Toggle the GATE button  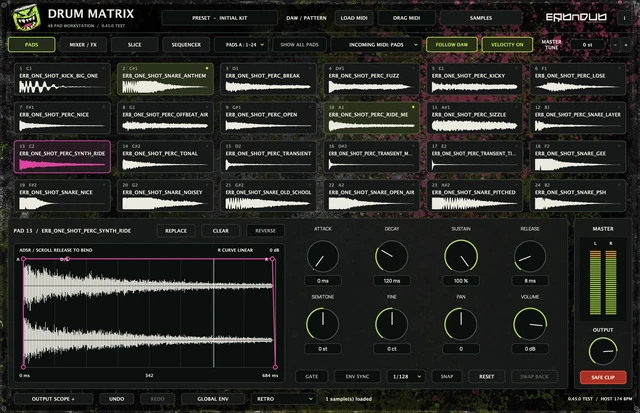pos(311,376)
